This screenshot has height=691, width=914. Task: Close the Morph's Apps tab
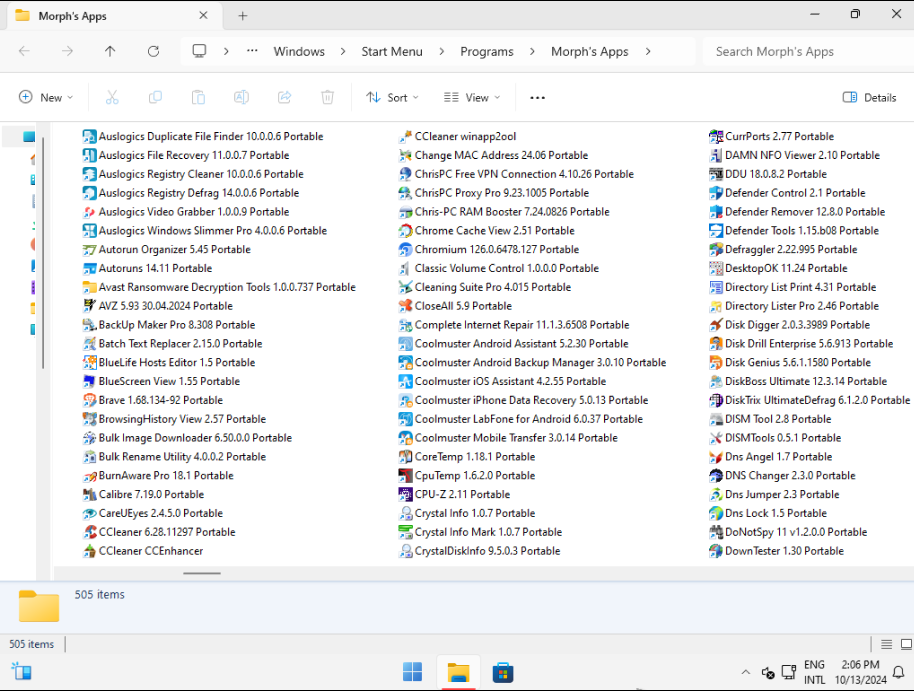[x=203, y=16]
